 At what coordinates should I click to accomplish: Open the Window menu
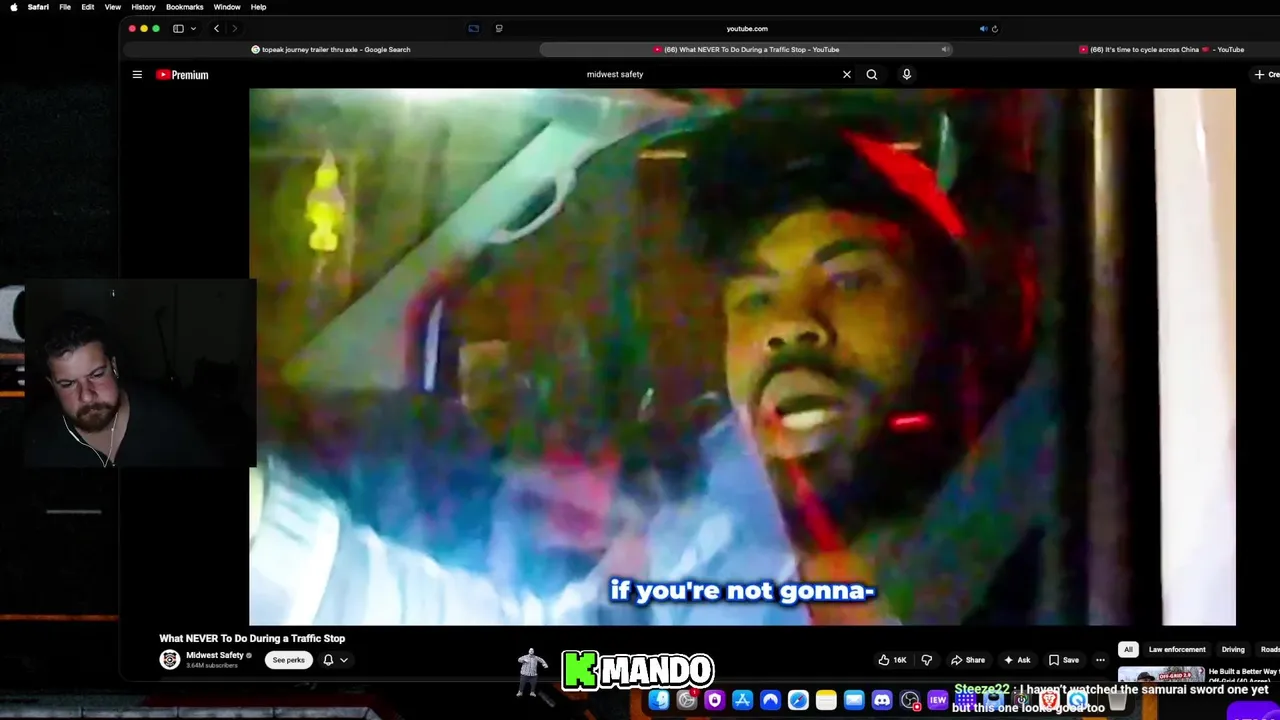tap(227, 7)
